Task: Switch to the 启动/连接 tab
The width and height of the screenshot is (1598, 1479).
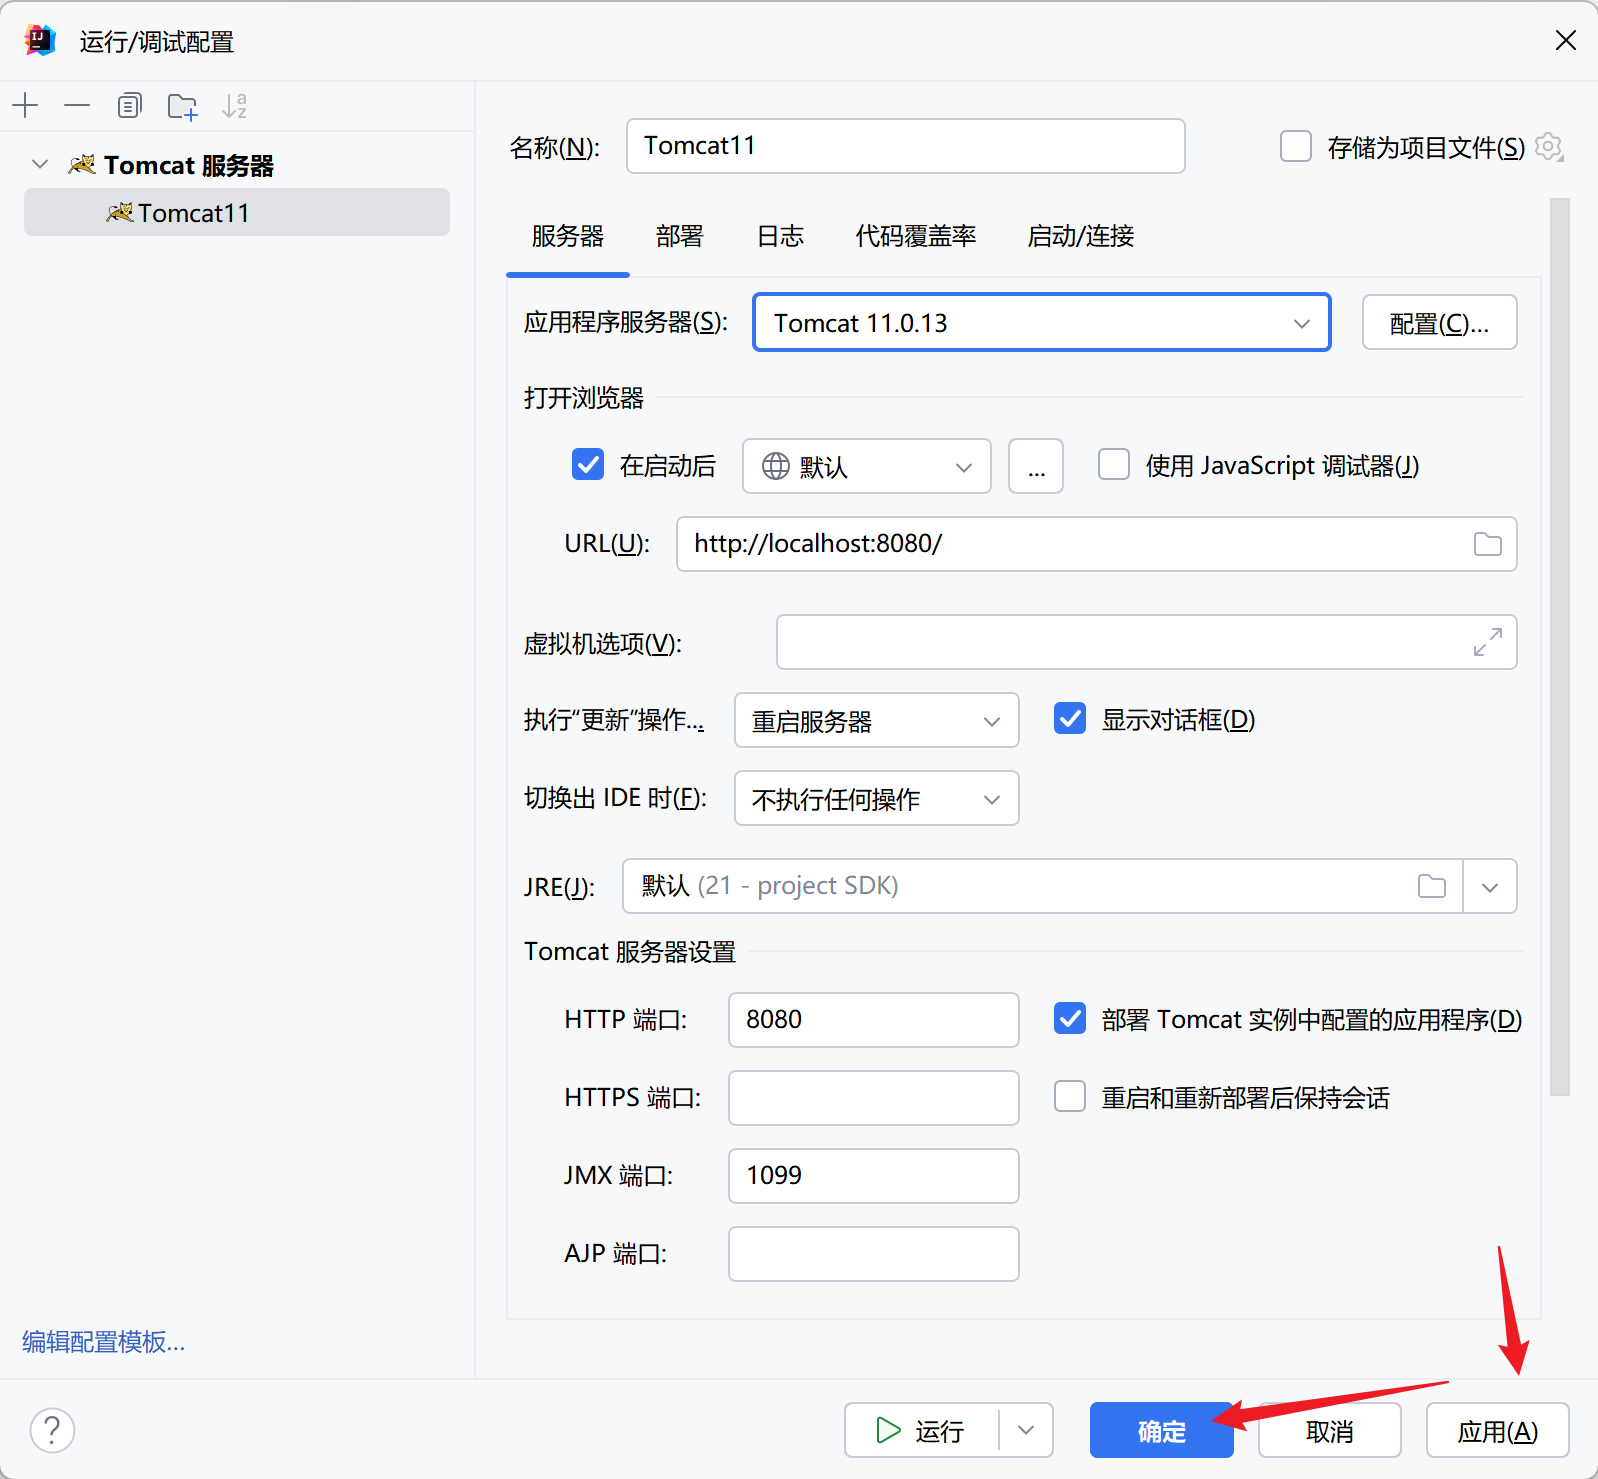Action: coord(1081,236)
